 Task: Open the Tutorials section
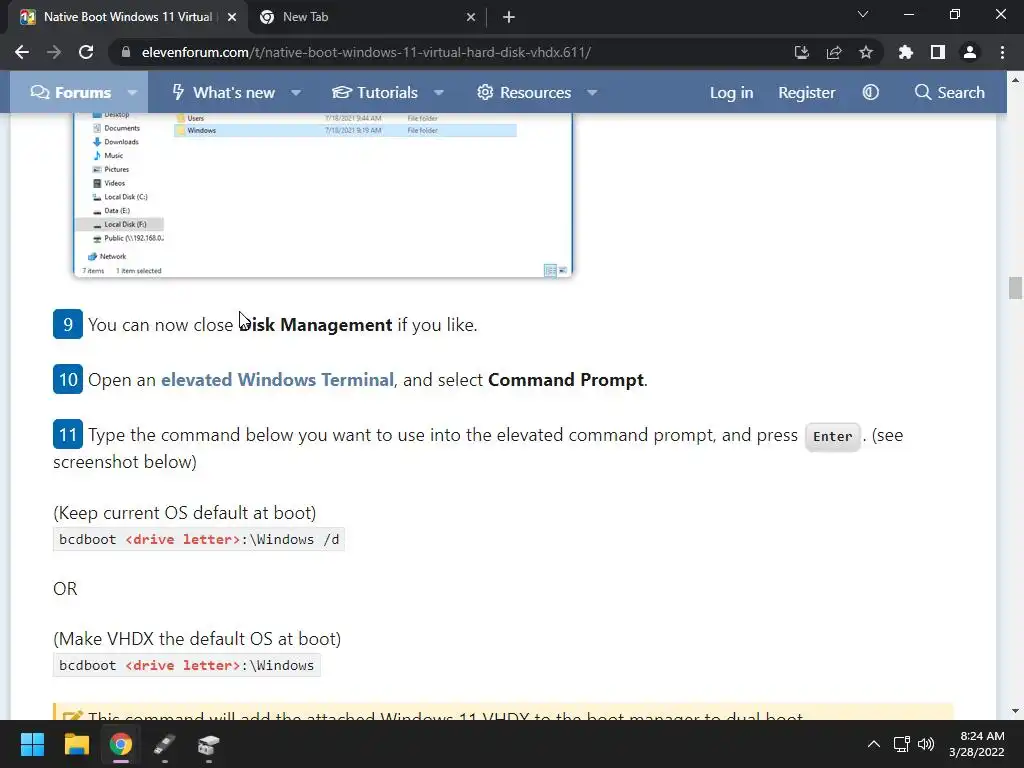[x=375, y=92]
